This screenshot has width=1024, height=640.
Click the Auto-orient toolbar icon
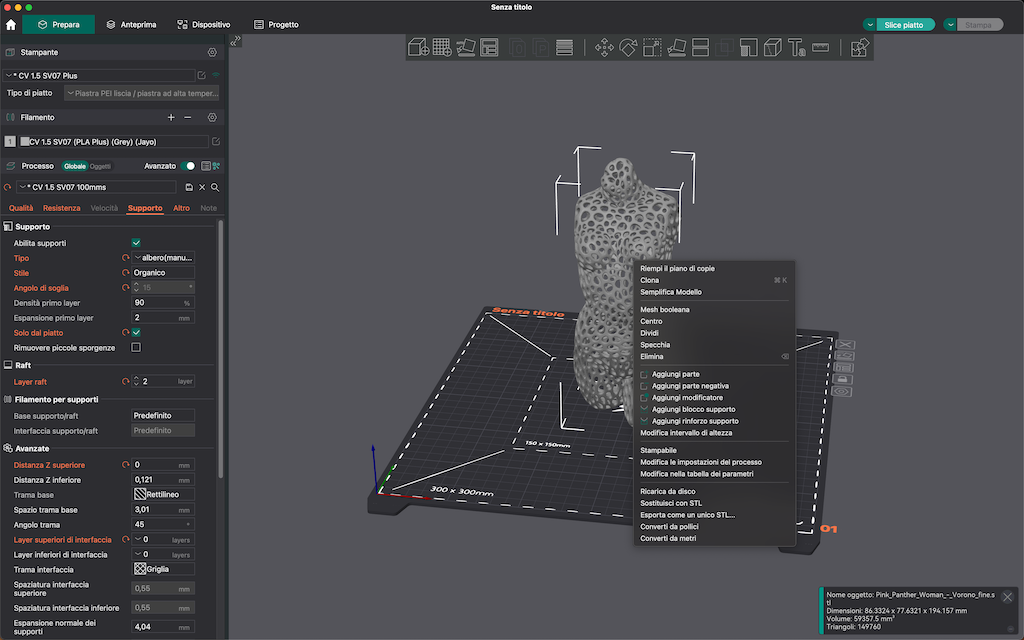pos(466,48)
